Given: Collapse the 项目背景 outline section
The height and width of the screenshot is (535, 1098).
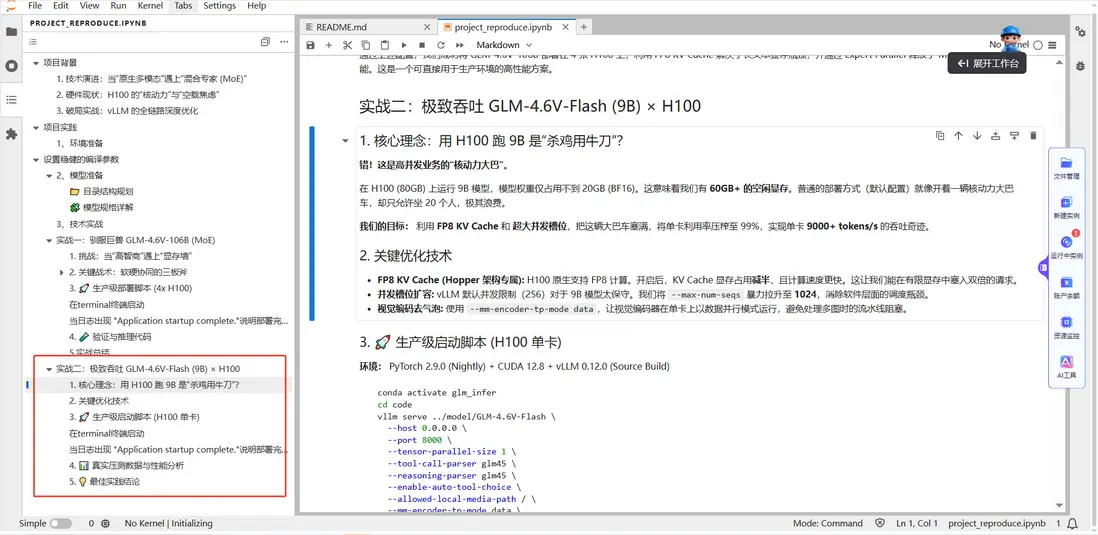Looking at the screenshot, I should pyautogui.click(x=36, y=62).
